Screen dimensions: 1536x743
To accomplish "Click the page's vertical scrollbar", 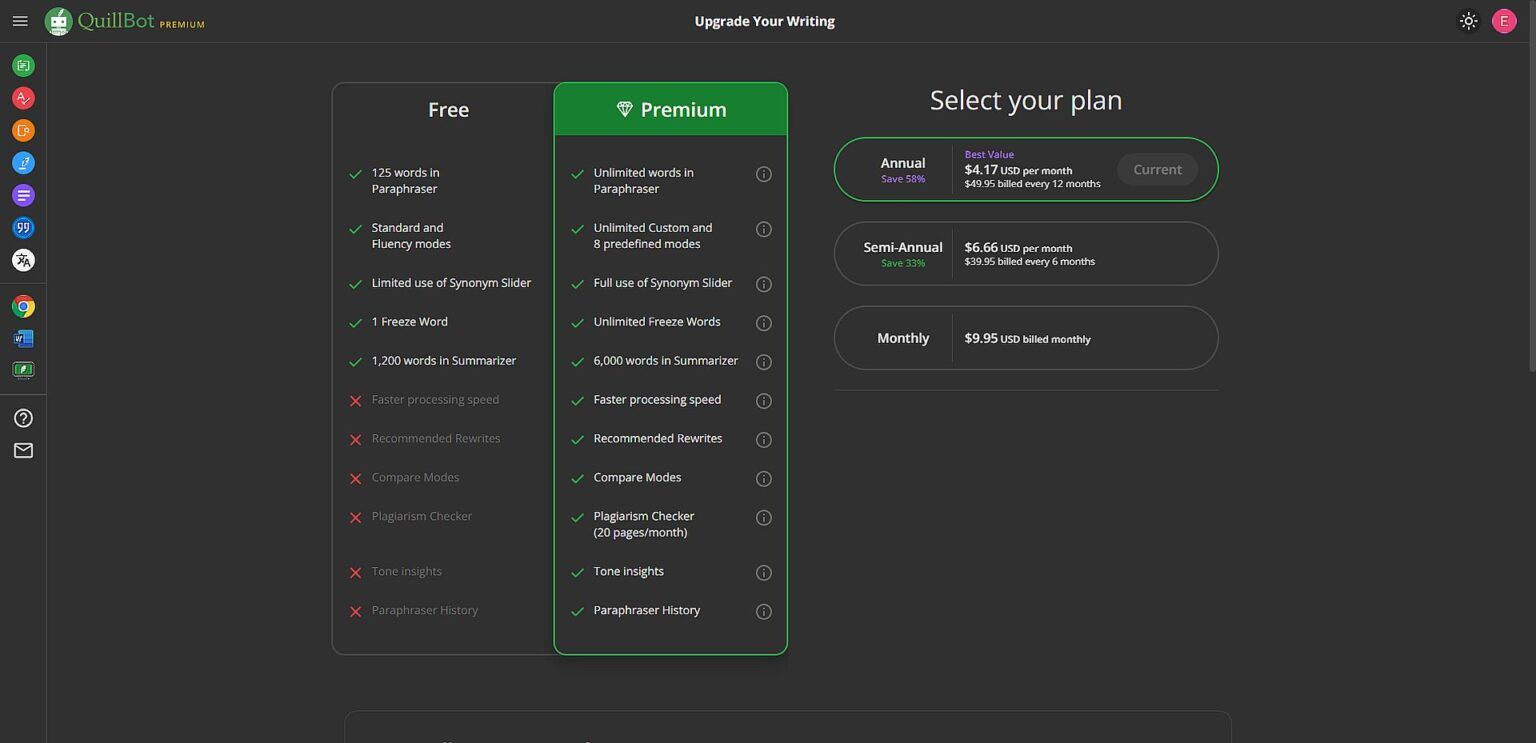I will tap(1530, 200).
